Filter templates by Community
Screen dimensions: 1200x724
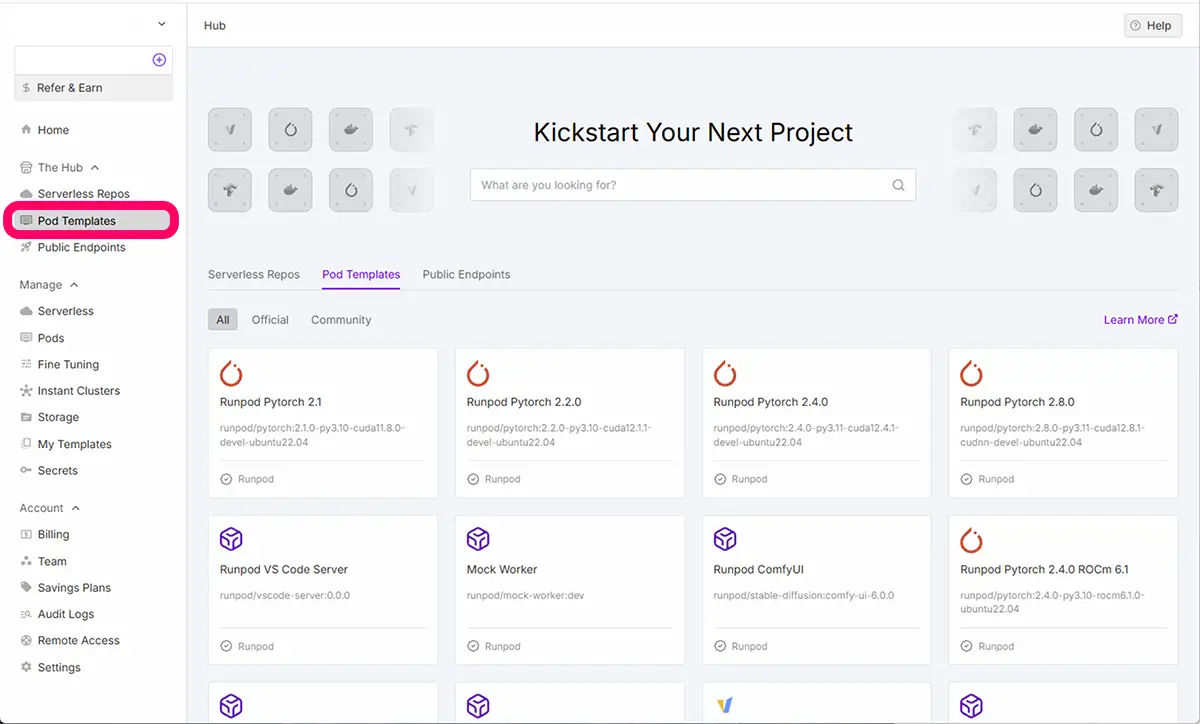[x=341, y=320]
